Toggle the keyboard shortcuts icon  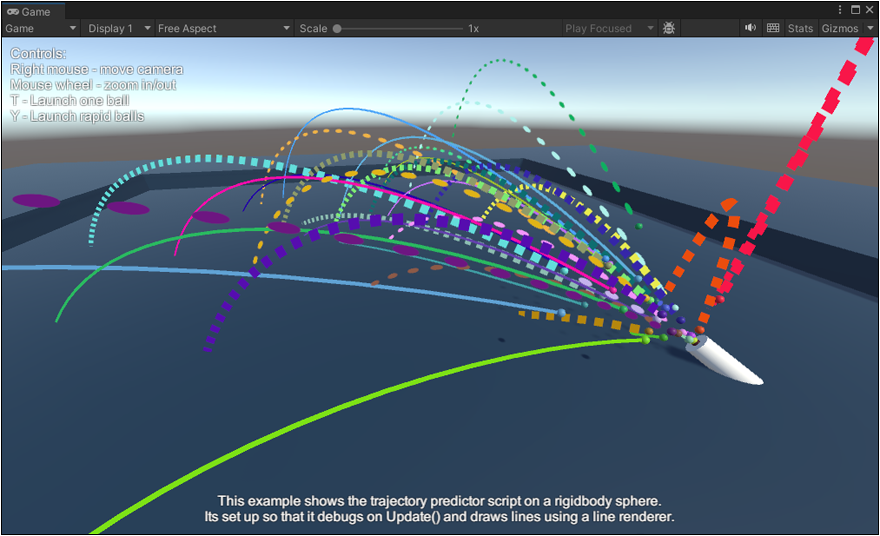(x=773, y=29)
